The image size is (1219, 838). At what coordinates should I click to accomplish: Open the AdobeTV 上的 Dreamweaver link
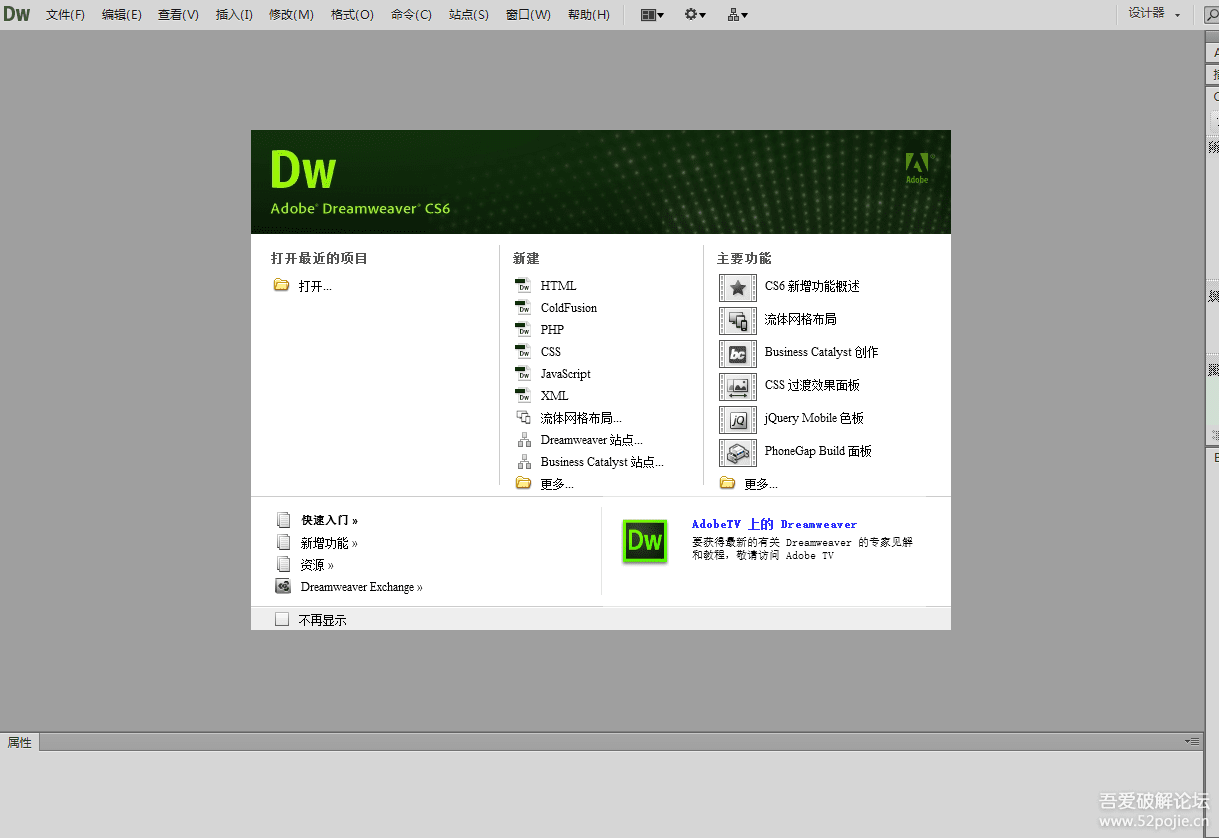tap(774, 524)
